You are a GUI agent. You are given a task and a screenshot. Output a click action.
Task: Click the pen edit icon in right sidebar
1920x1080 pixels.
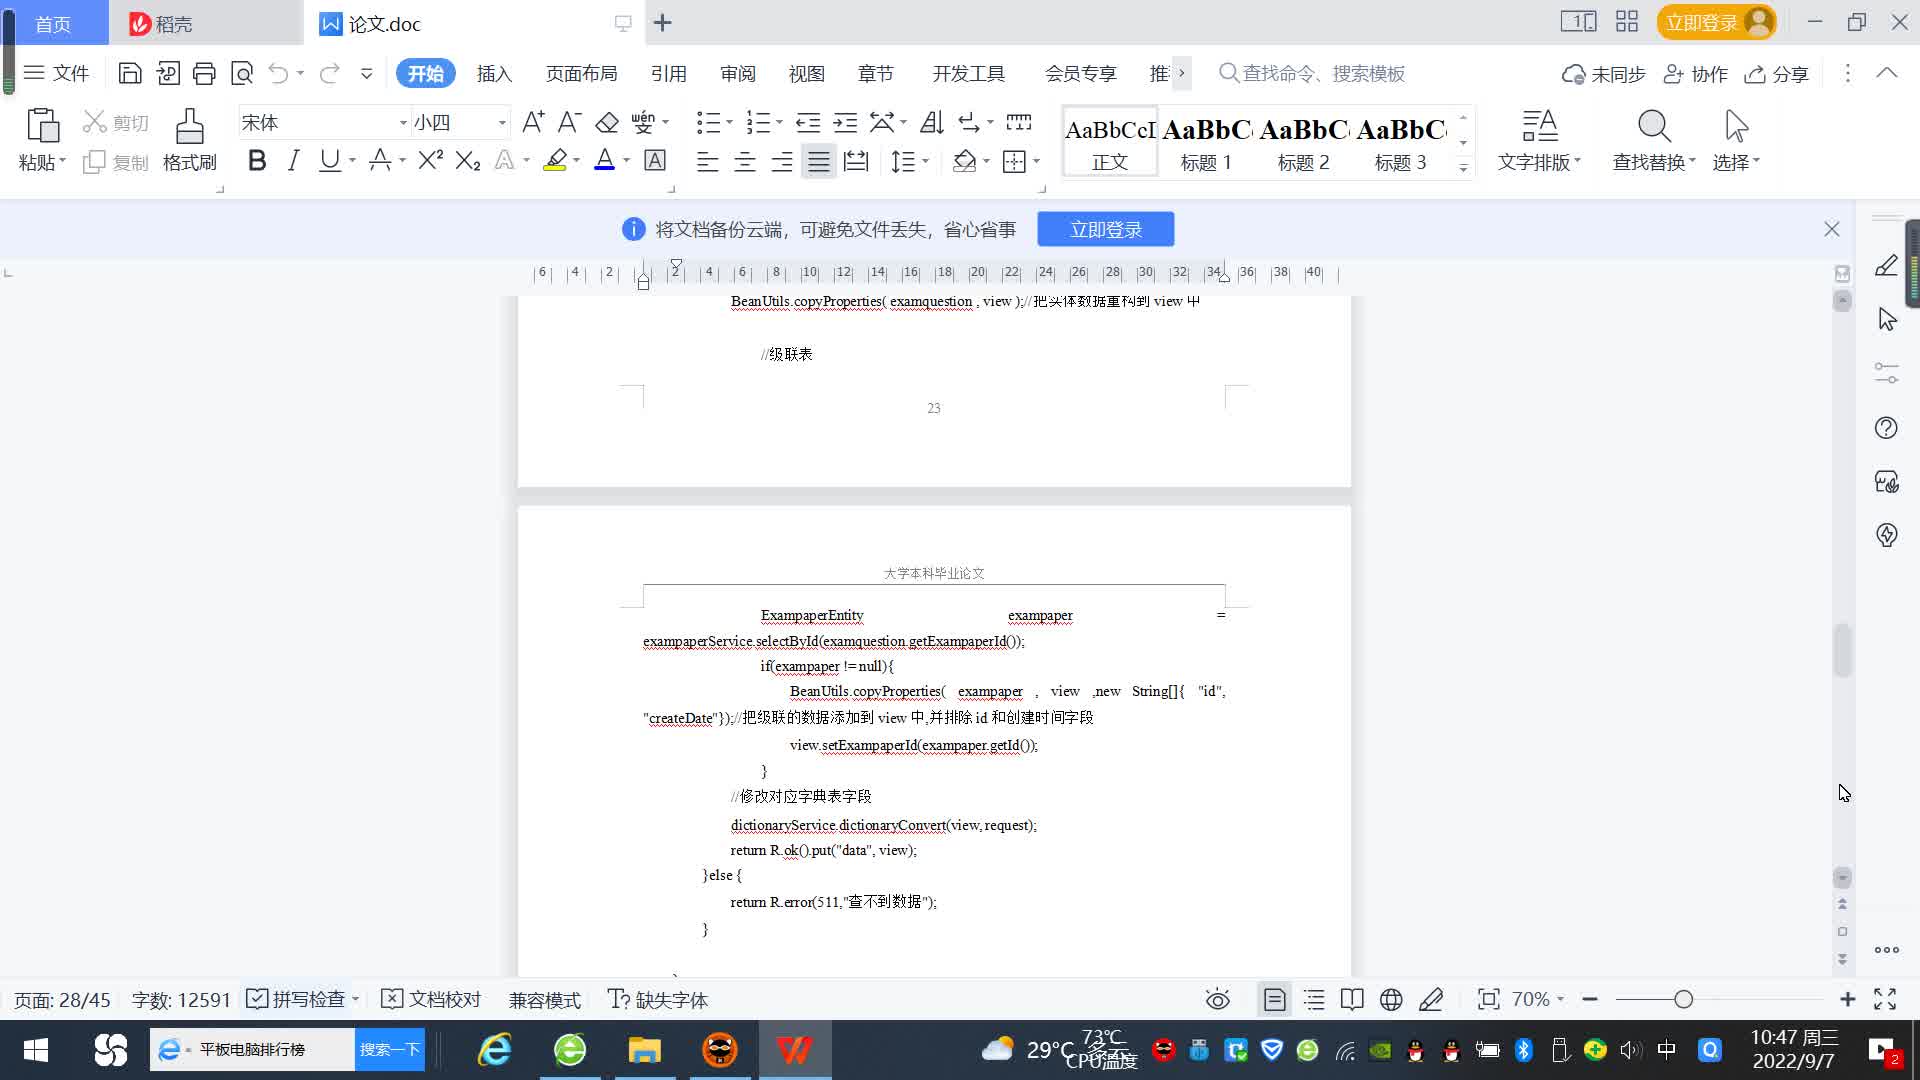coord(1886,265)
